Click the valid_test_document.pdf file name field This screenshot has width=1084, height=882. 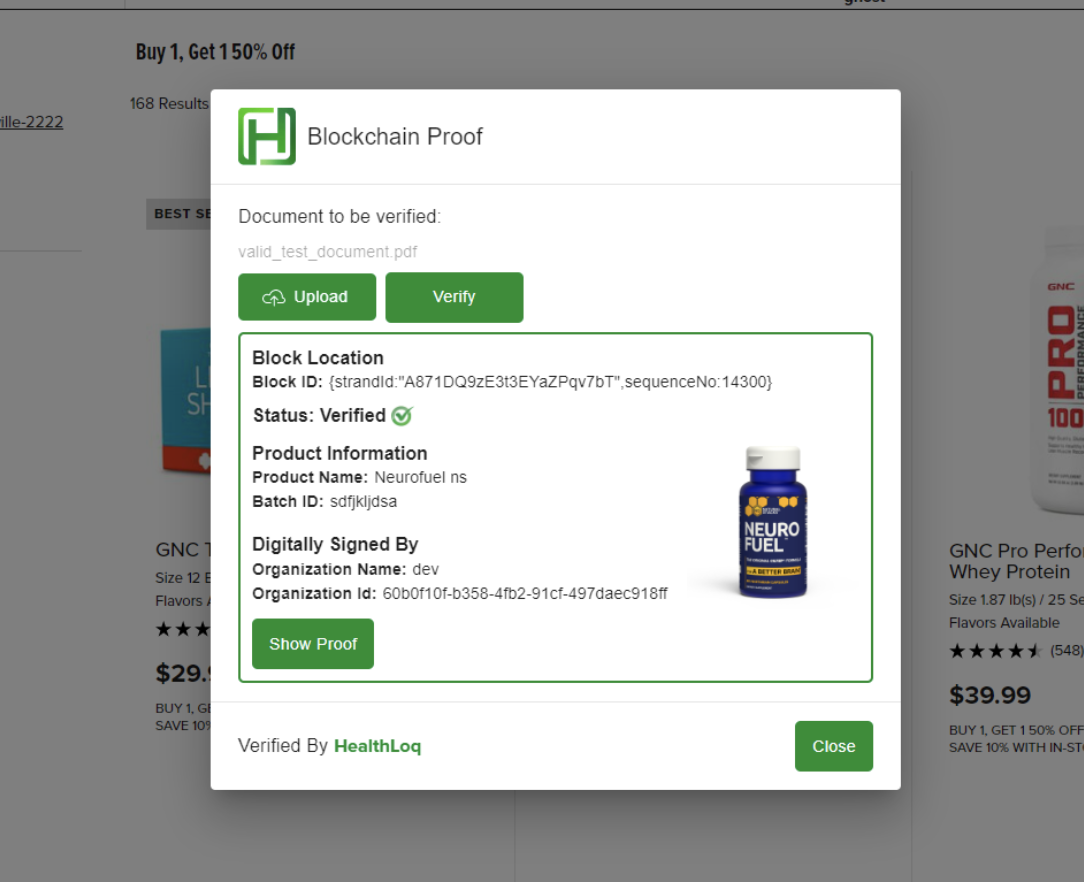[x=328, y=252]
